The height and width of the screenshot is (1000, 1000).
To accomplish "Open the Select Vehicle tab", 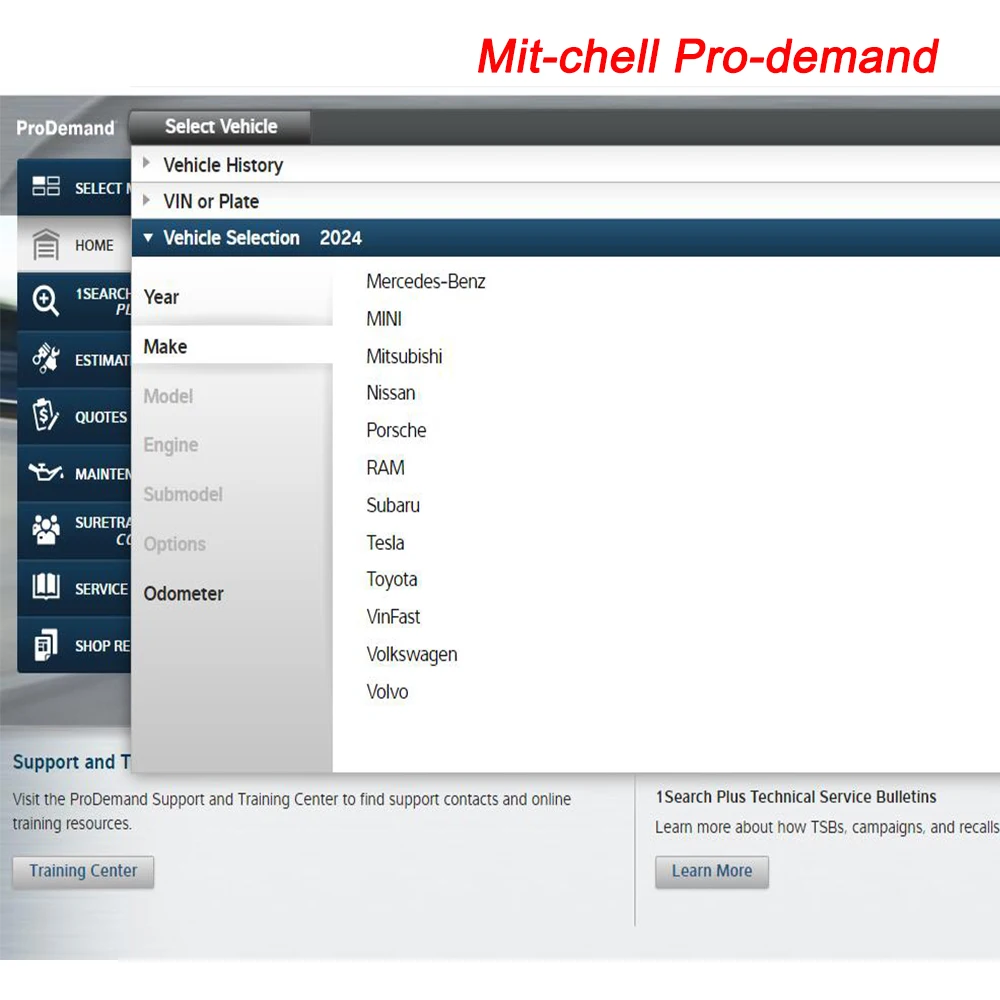I will tap(221, 126).
